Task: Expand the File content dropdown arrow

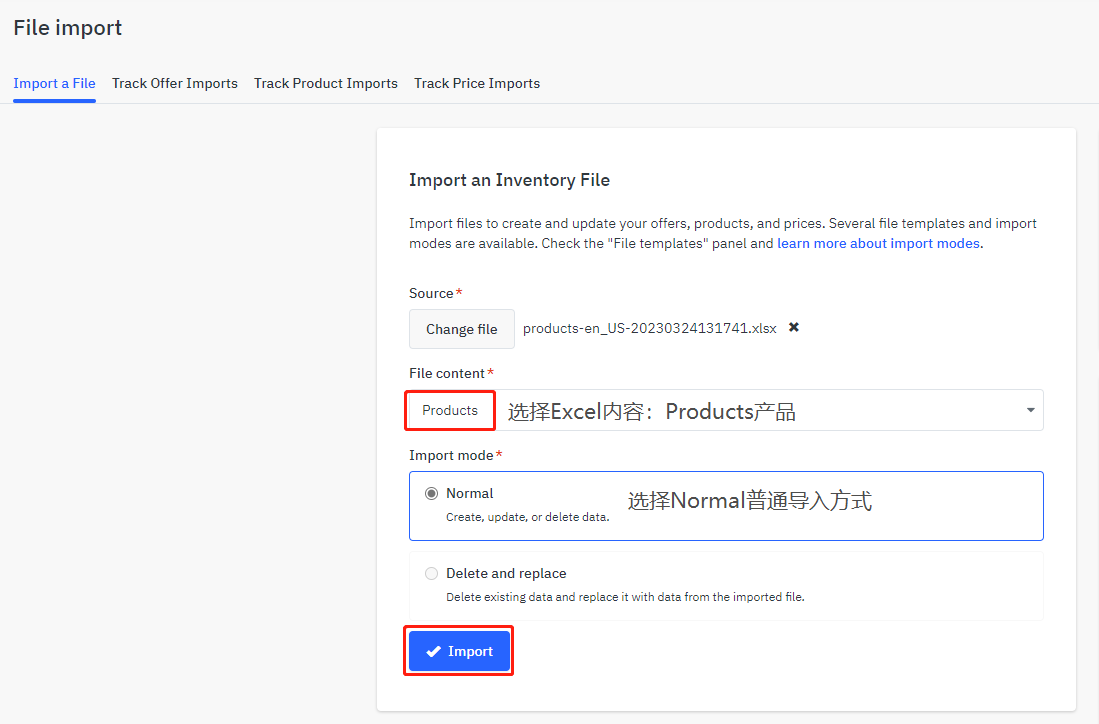Action: coord(1030,410)
